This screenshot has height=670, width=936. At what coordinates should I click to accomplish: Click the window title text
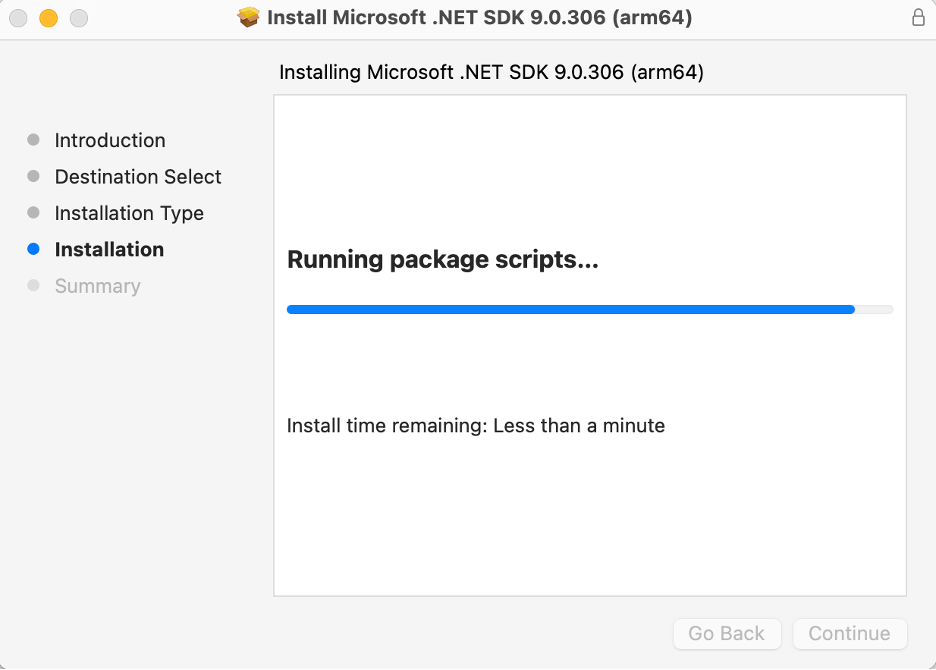[480, 17]
